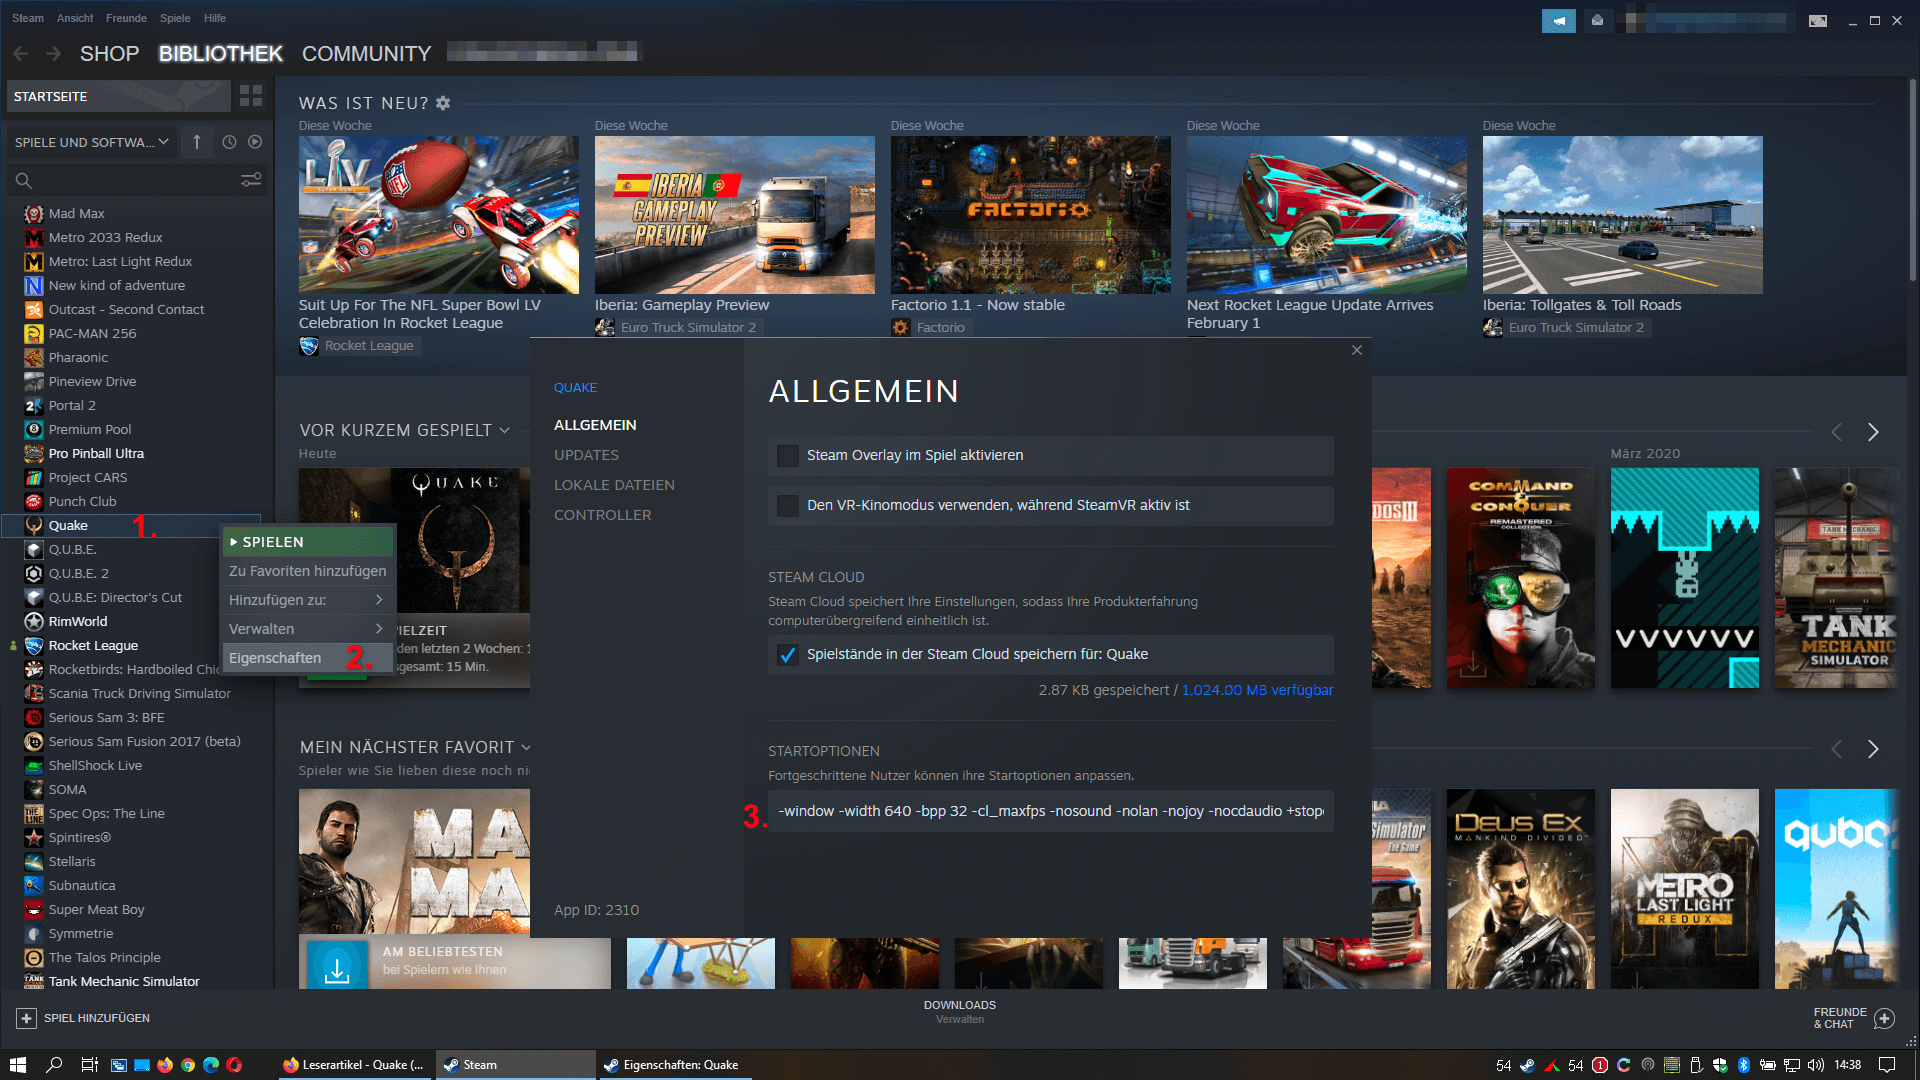Screen dimensions: 1920x1080
Task: Enable Steam Overlay im Spiel checkbox
Action: click(788, 456)
